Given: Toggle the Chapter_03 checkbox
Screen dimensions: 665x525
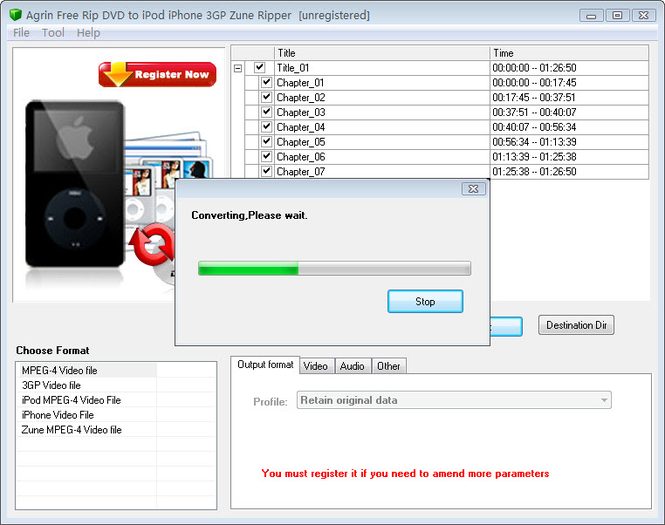Looking at the screenshot, I should point(266,112).
